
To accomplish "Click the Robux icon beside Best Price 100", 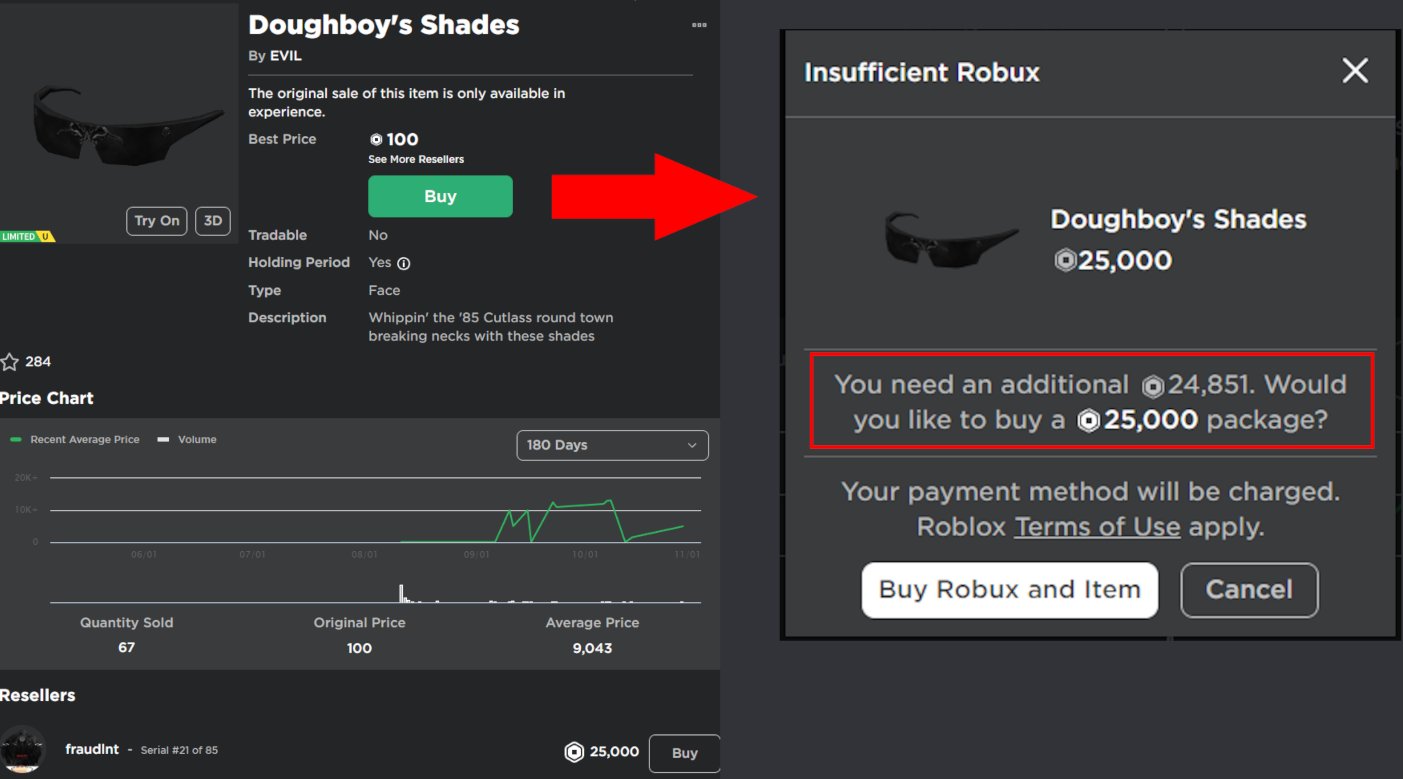I will [x=376, y=140].
